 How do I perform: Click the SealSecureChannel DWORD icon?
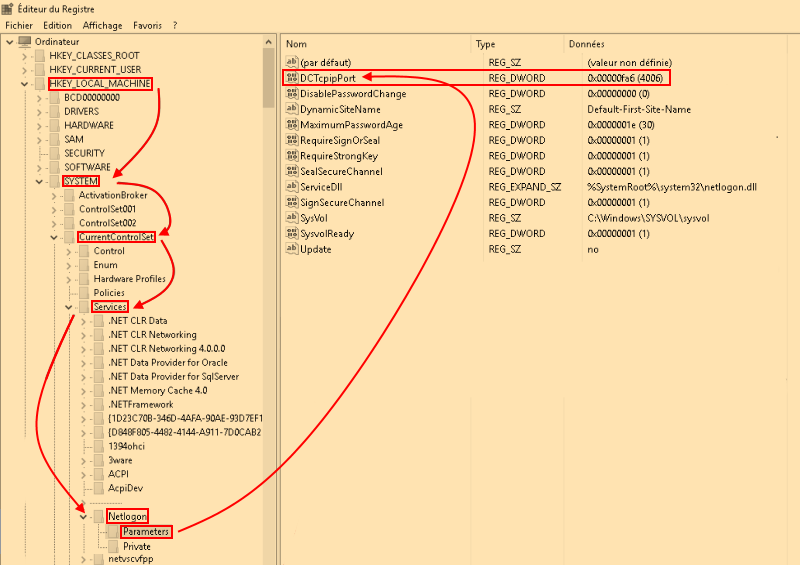pyautogui.click(x=292, y=171)
